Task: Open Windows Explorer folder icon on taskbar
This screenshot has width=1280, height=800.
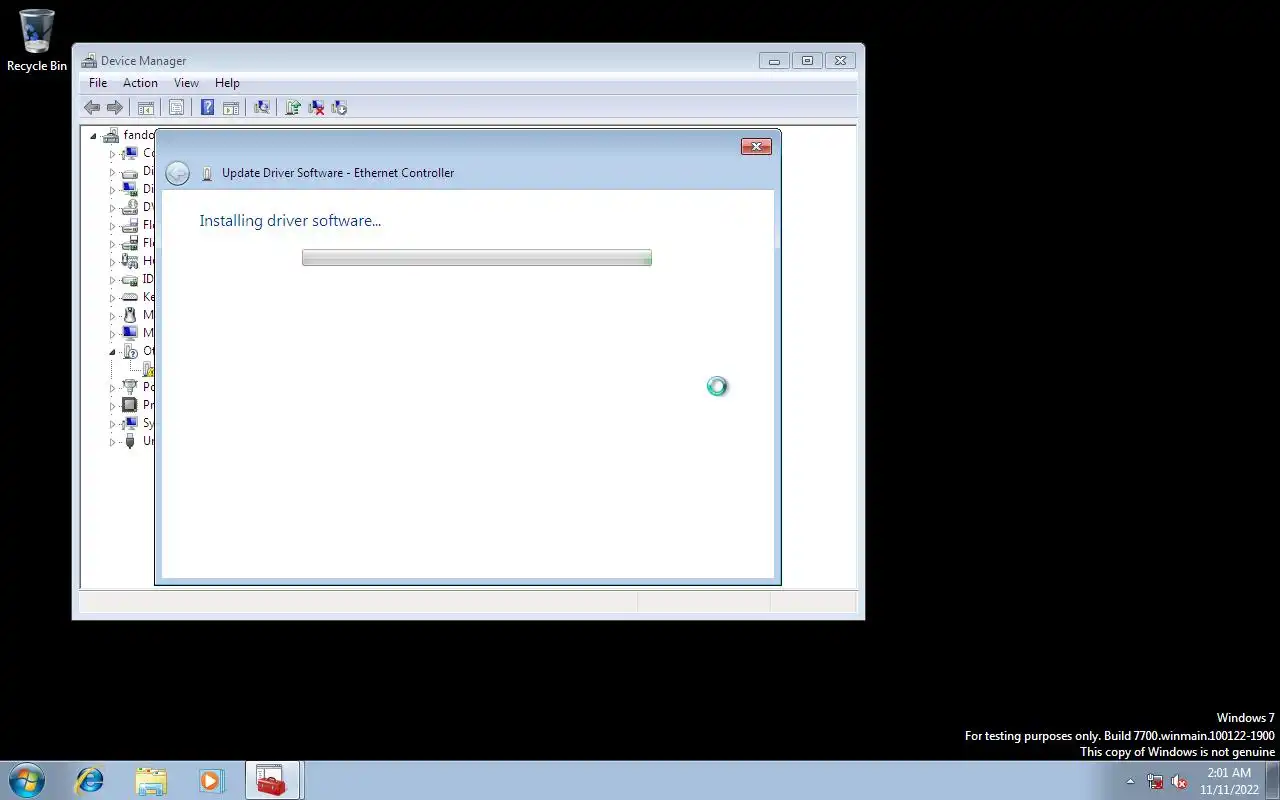Action: click(151, 780)
